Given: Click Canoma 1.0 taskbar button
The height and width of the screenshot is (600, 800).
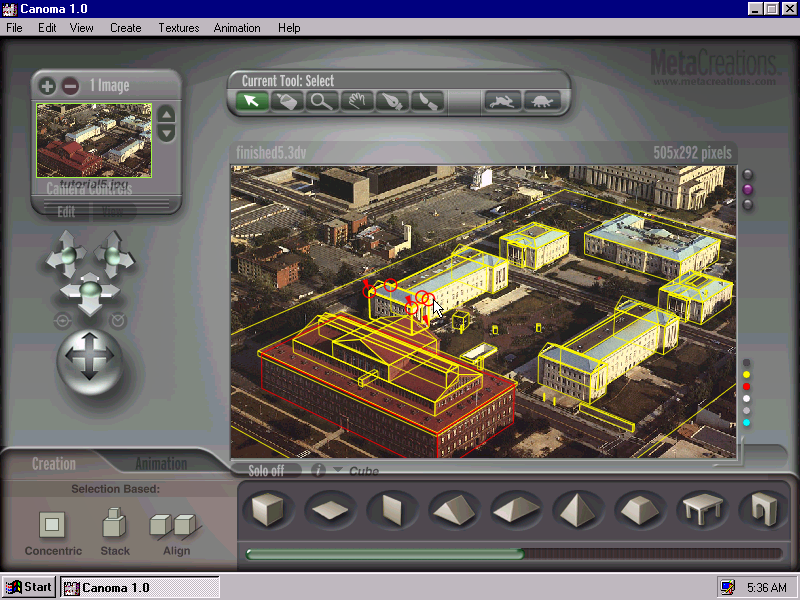Looking at the screenshot, I should (140, 587).
